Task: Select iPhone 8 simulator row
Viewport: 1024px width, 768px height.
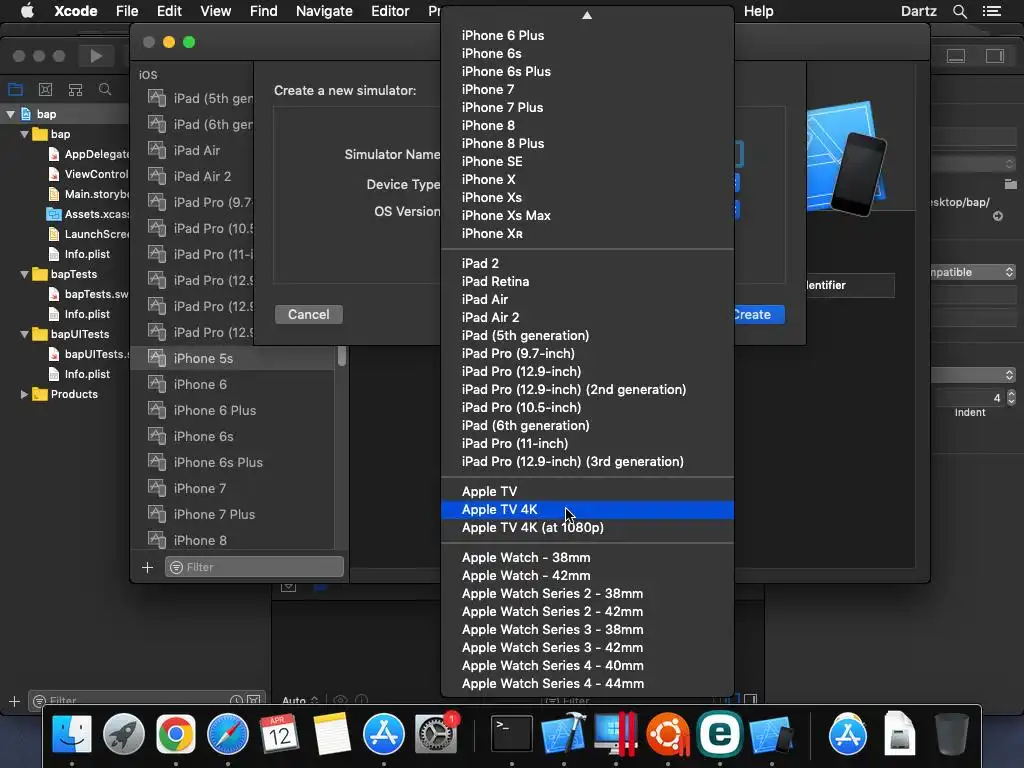Action: (234, 540)
